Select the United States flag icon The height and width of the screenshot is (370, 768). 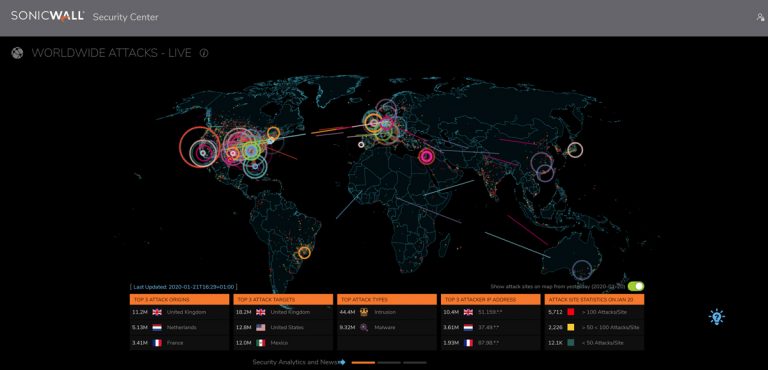pyautogui.click(x=261, y=327)
